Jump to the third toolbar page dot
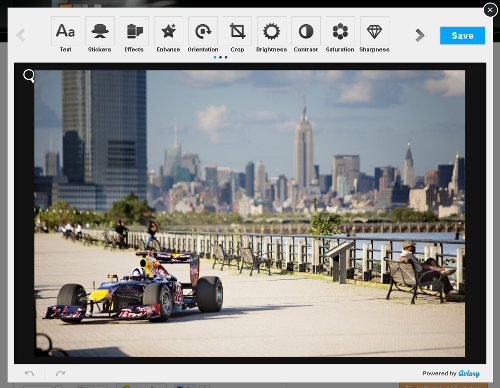Screen dimensions: 500x388 click(226, 57)
